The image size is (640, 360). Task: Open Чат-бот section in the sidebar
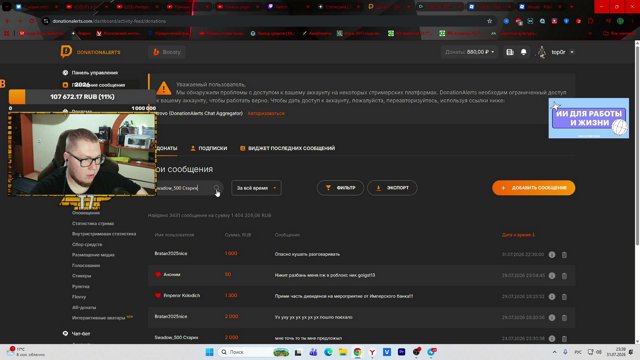click(x=81, y=333)
